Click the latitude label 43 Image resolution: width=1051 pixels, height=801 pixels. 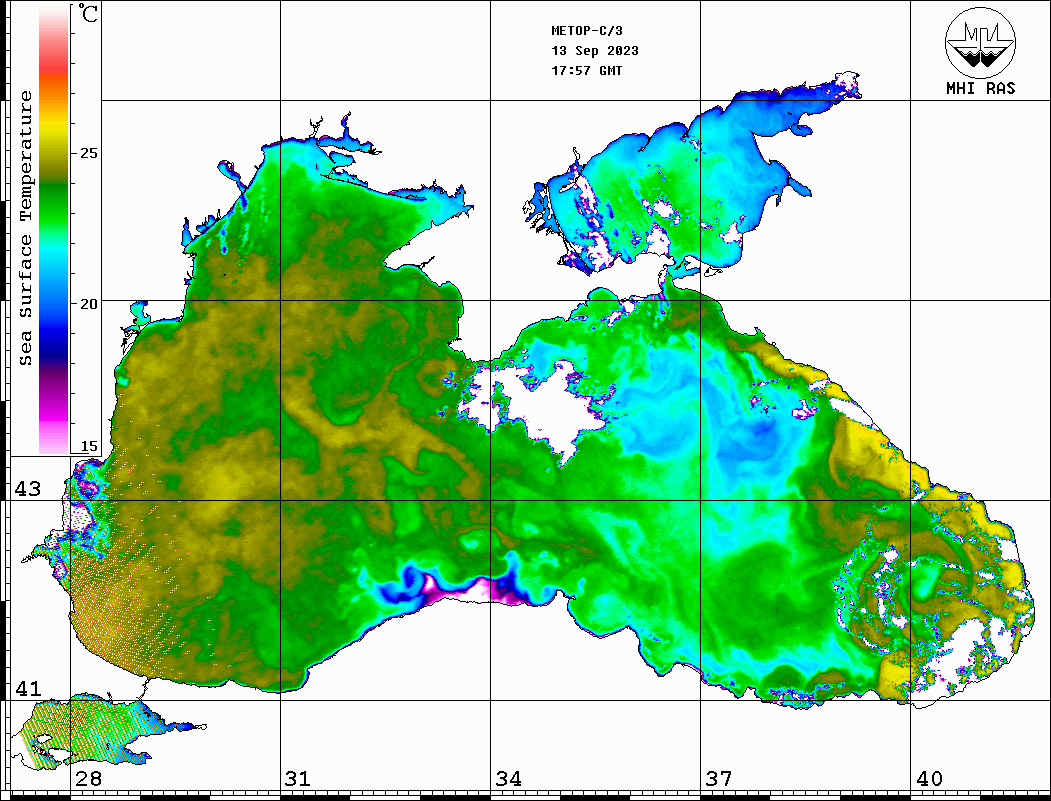[28, 489]
